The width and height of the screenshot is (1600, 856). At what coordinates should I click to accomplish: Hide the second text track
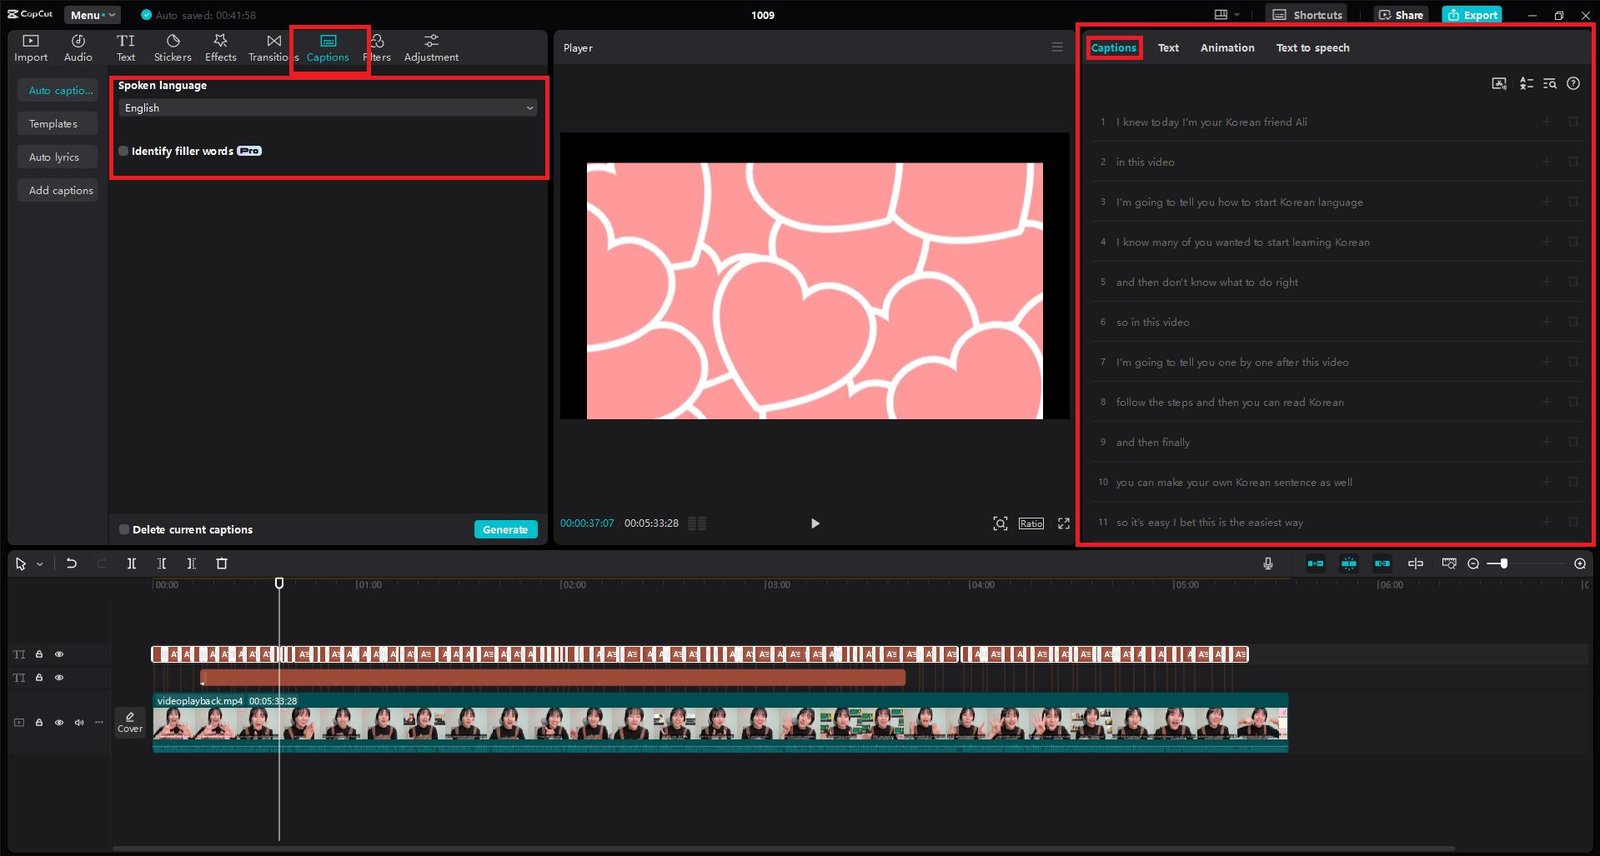59,678
